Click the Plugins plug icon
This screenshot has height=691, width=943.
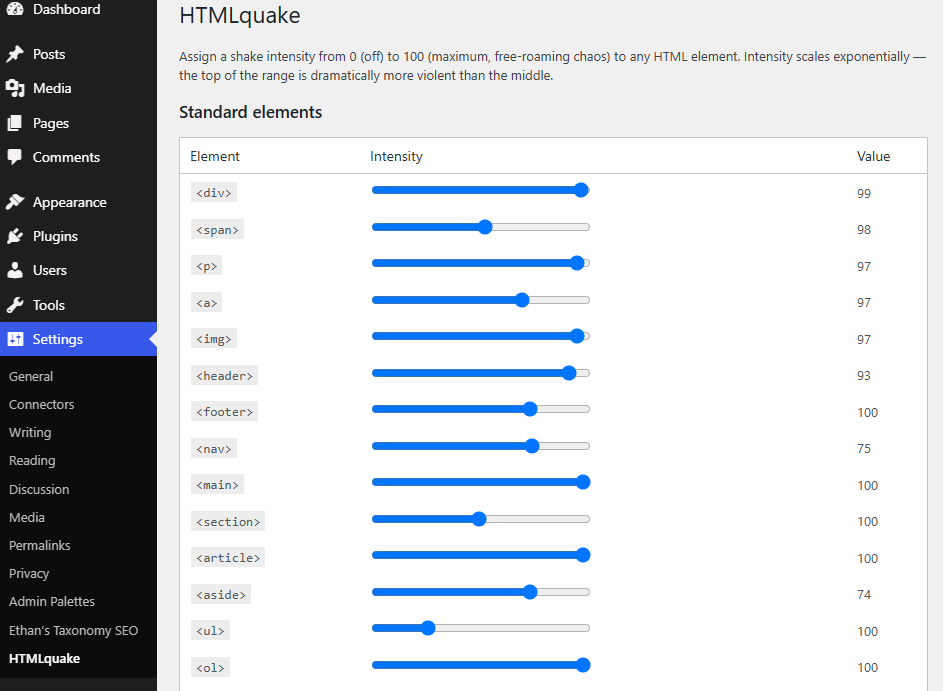pyautogui.click(x=15, y=236)
